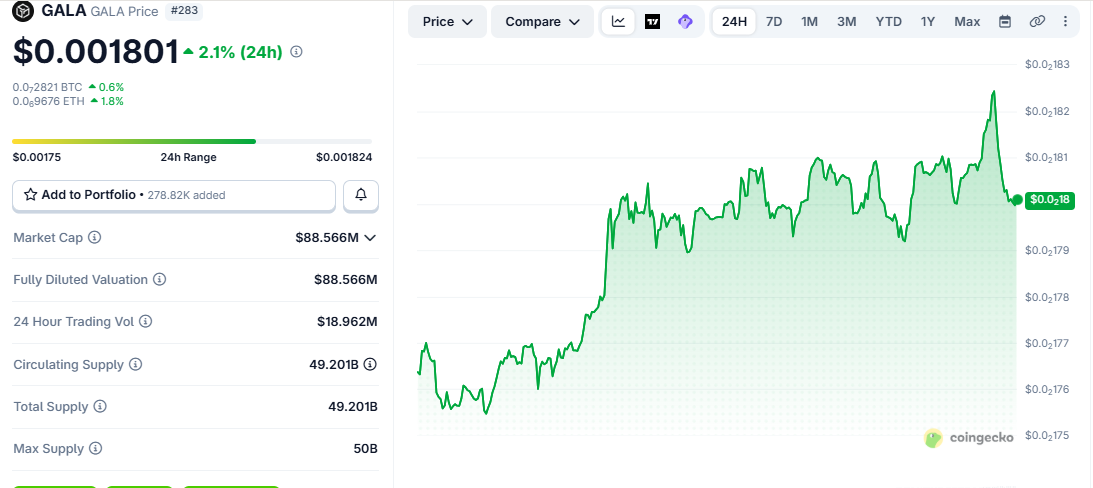
Task: Open the Price dropdown
Action: (x=448, y=22)
